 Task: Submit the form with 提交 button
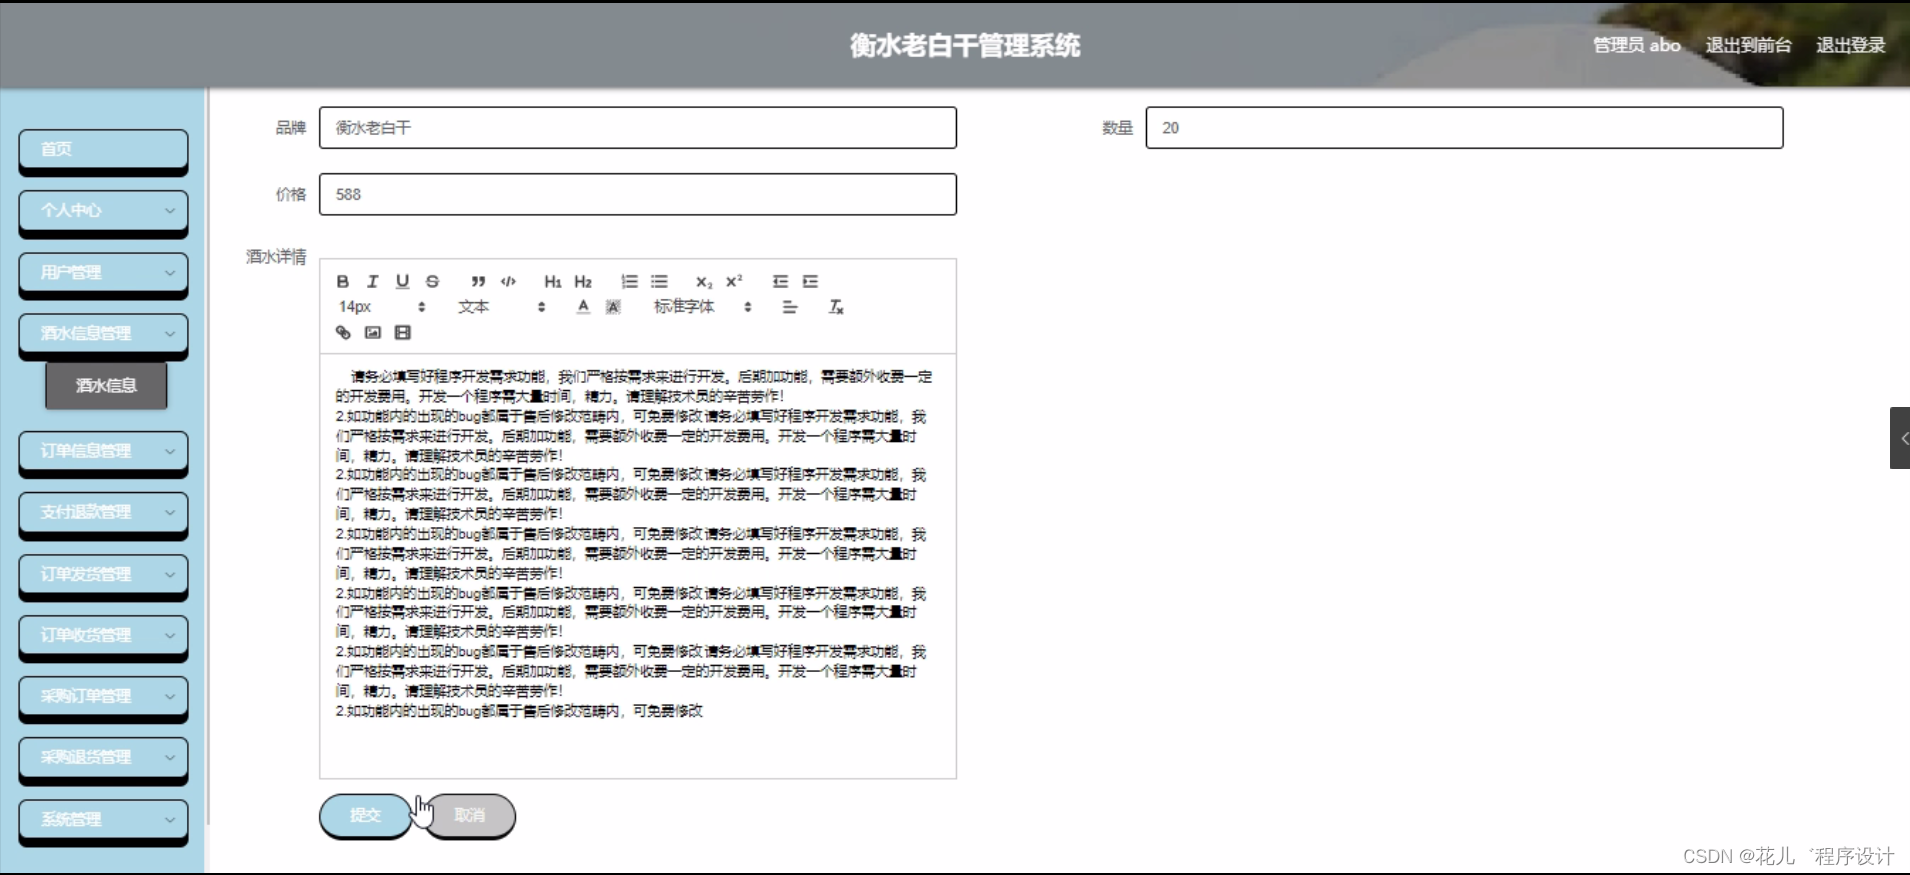[365, 815]
